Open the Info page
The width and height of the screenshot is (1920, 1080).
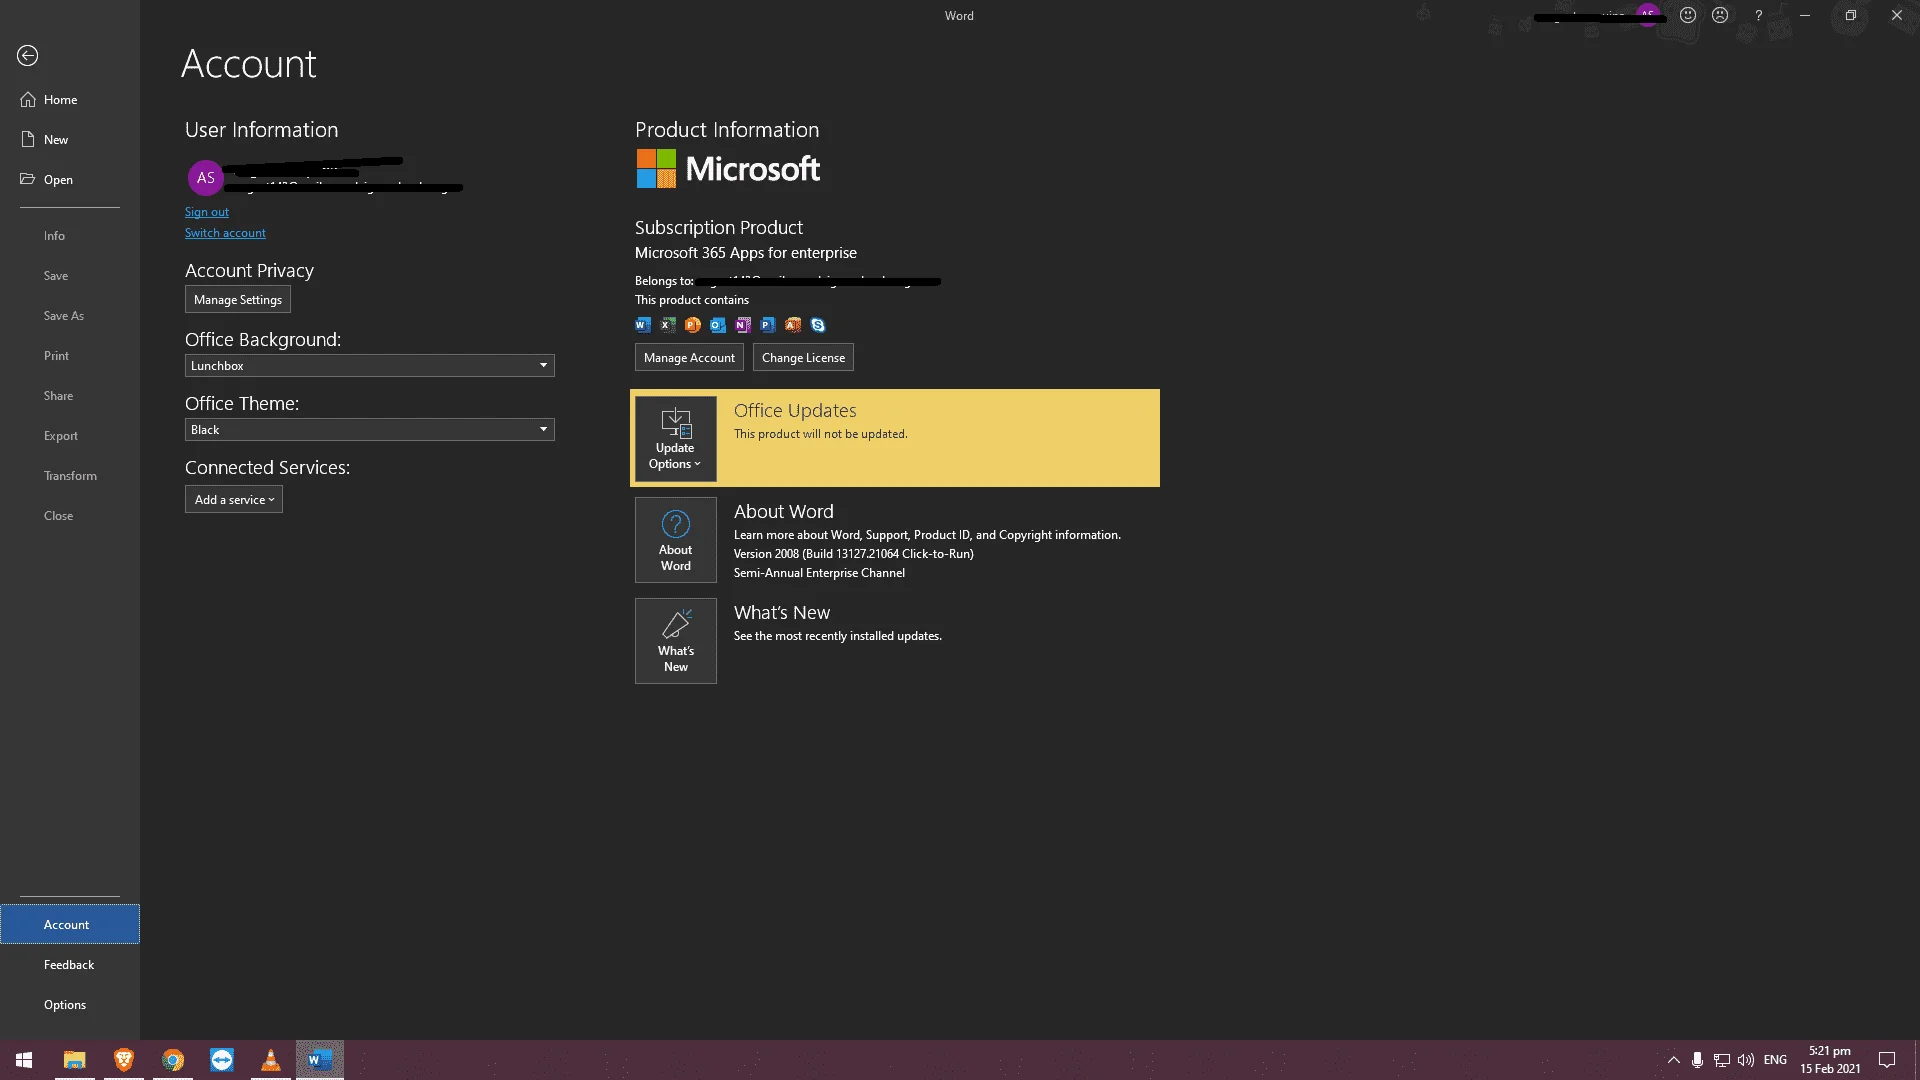point(70,236)
